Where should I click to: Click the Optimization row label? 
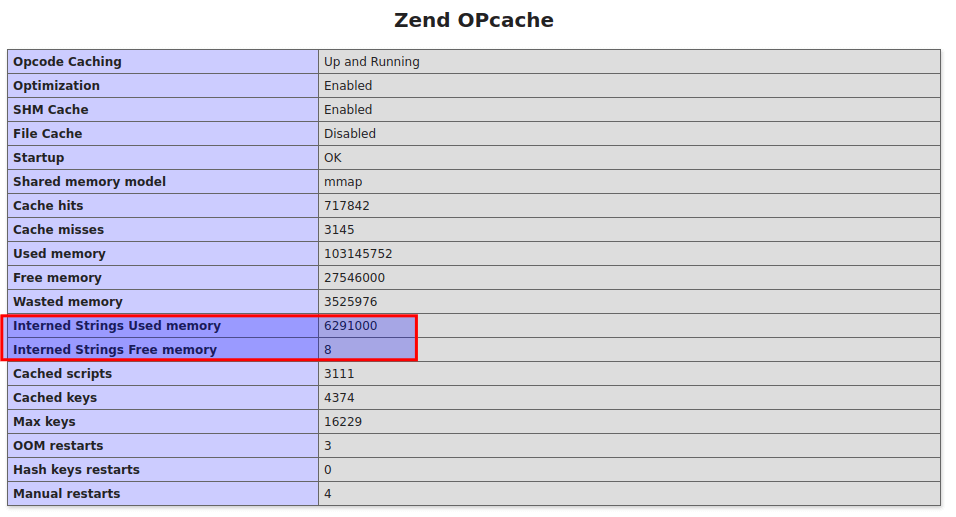click(56, 86)
